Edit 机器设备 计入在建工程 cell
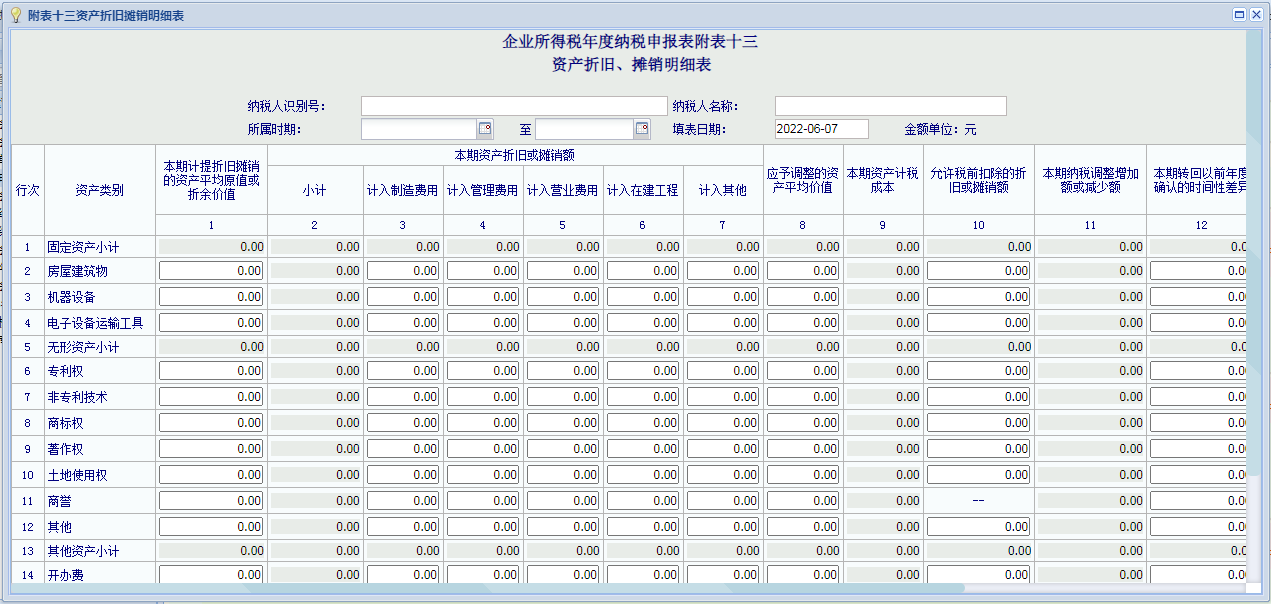 click(643, 297)
